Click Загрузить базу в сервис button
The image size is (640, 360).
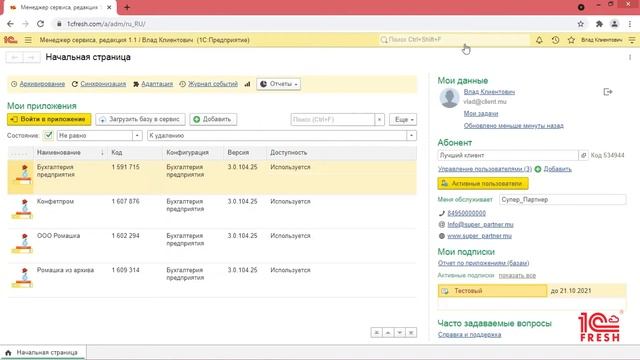(x=140, y=119)
